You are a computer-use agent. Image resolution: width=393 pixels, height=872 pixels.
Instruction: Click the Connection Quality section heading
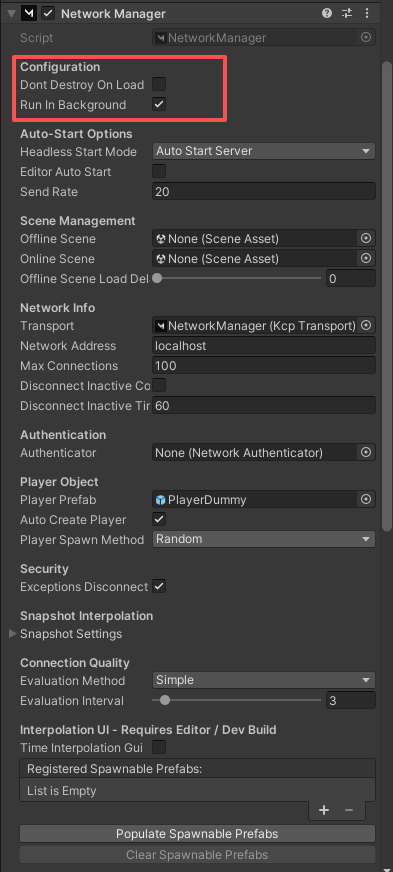point(74,662)
